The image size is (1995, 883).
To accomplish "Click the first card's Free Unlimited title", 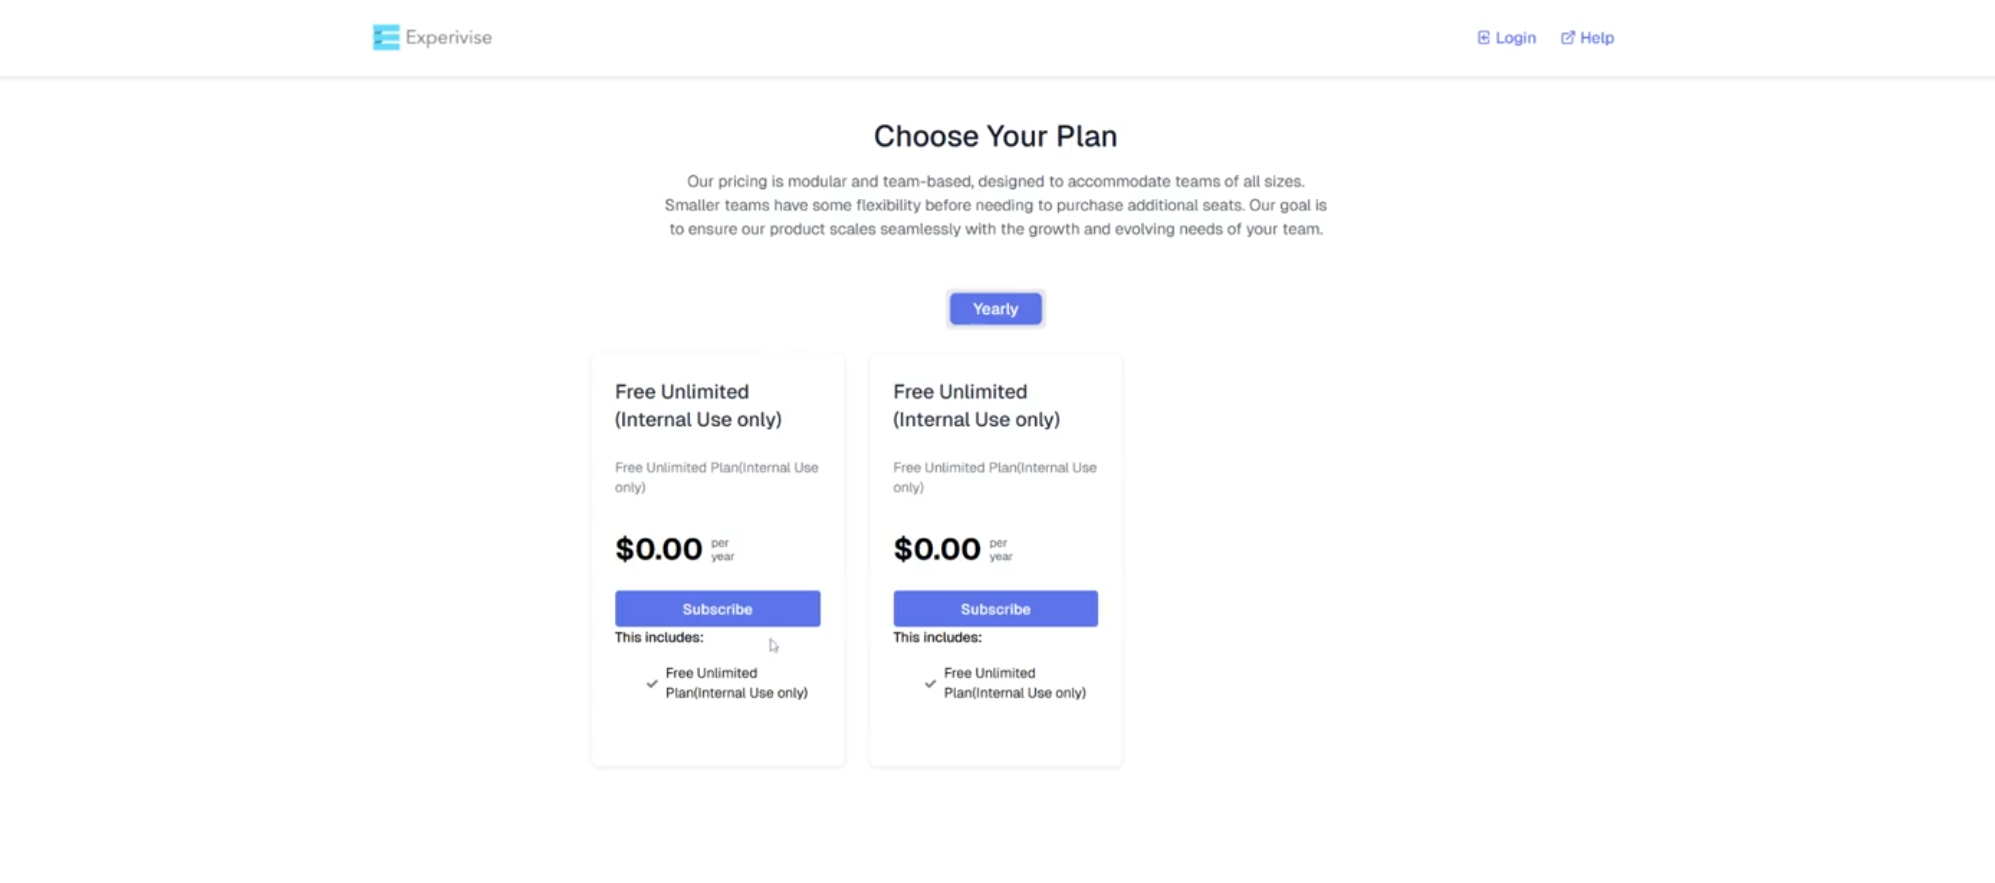I will [698, 405].
